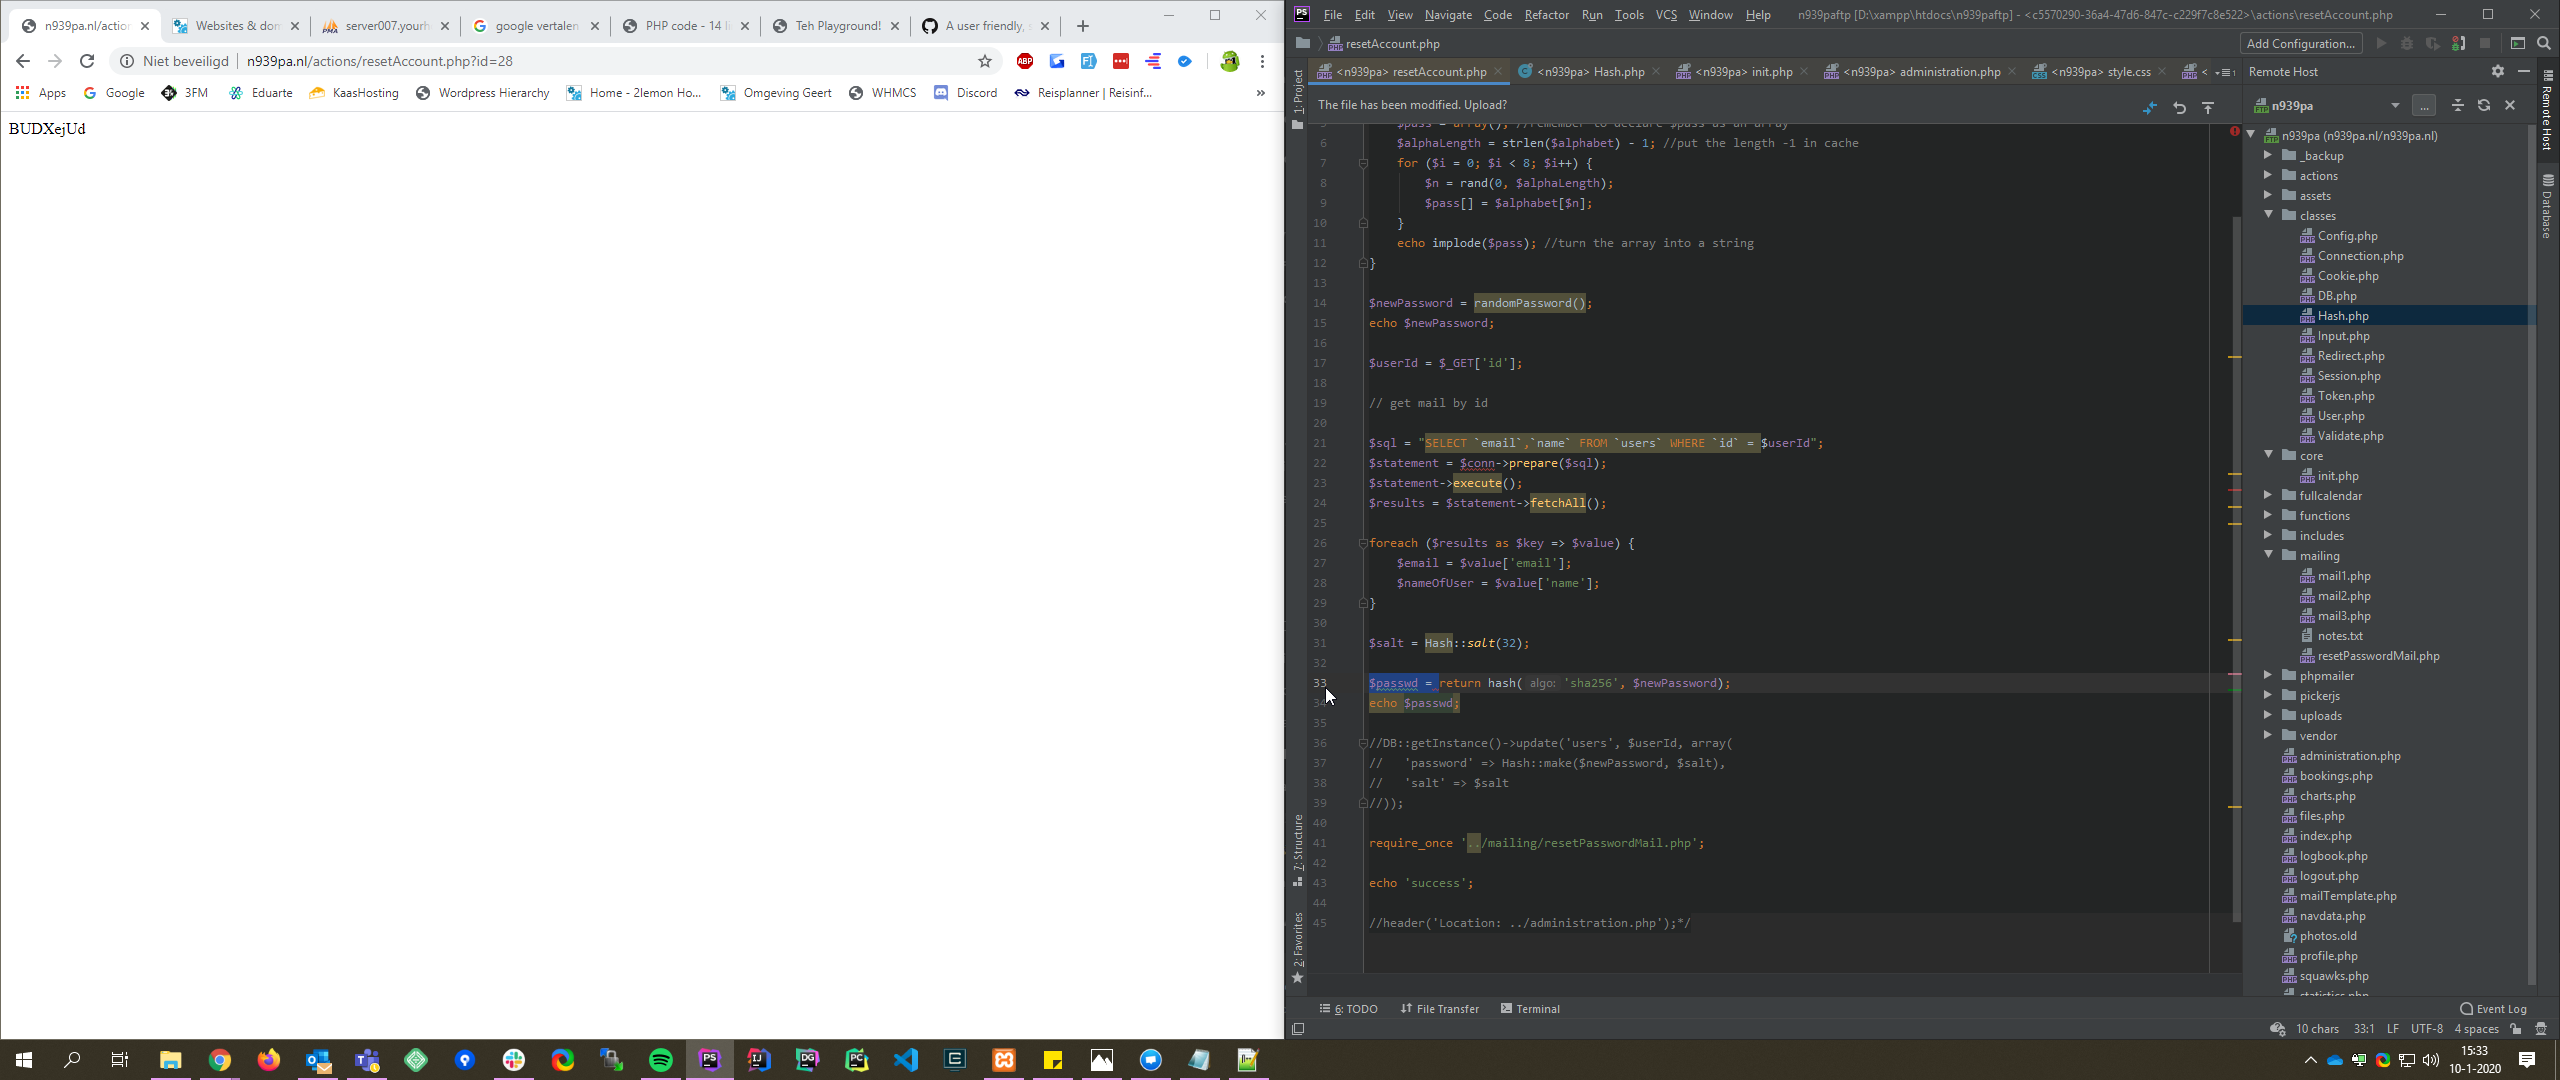The image size is (2560, 1080).
Task: Click the listen for PHP debug connections icon
Action: click(x=2458, y=43)
